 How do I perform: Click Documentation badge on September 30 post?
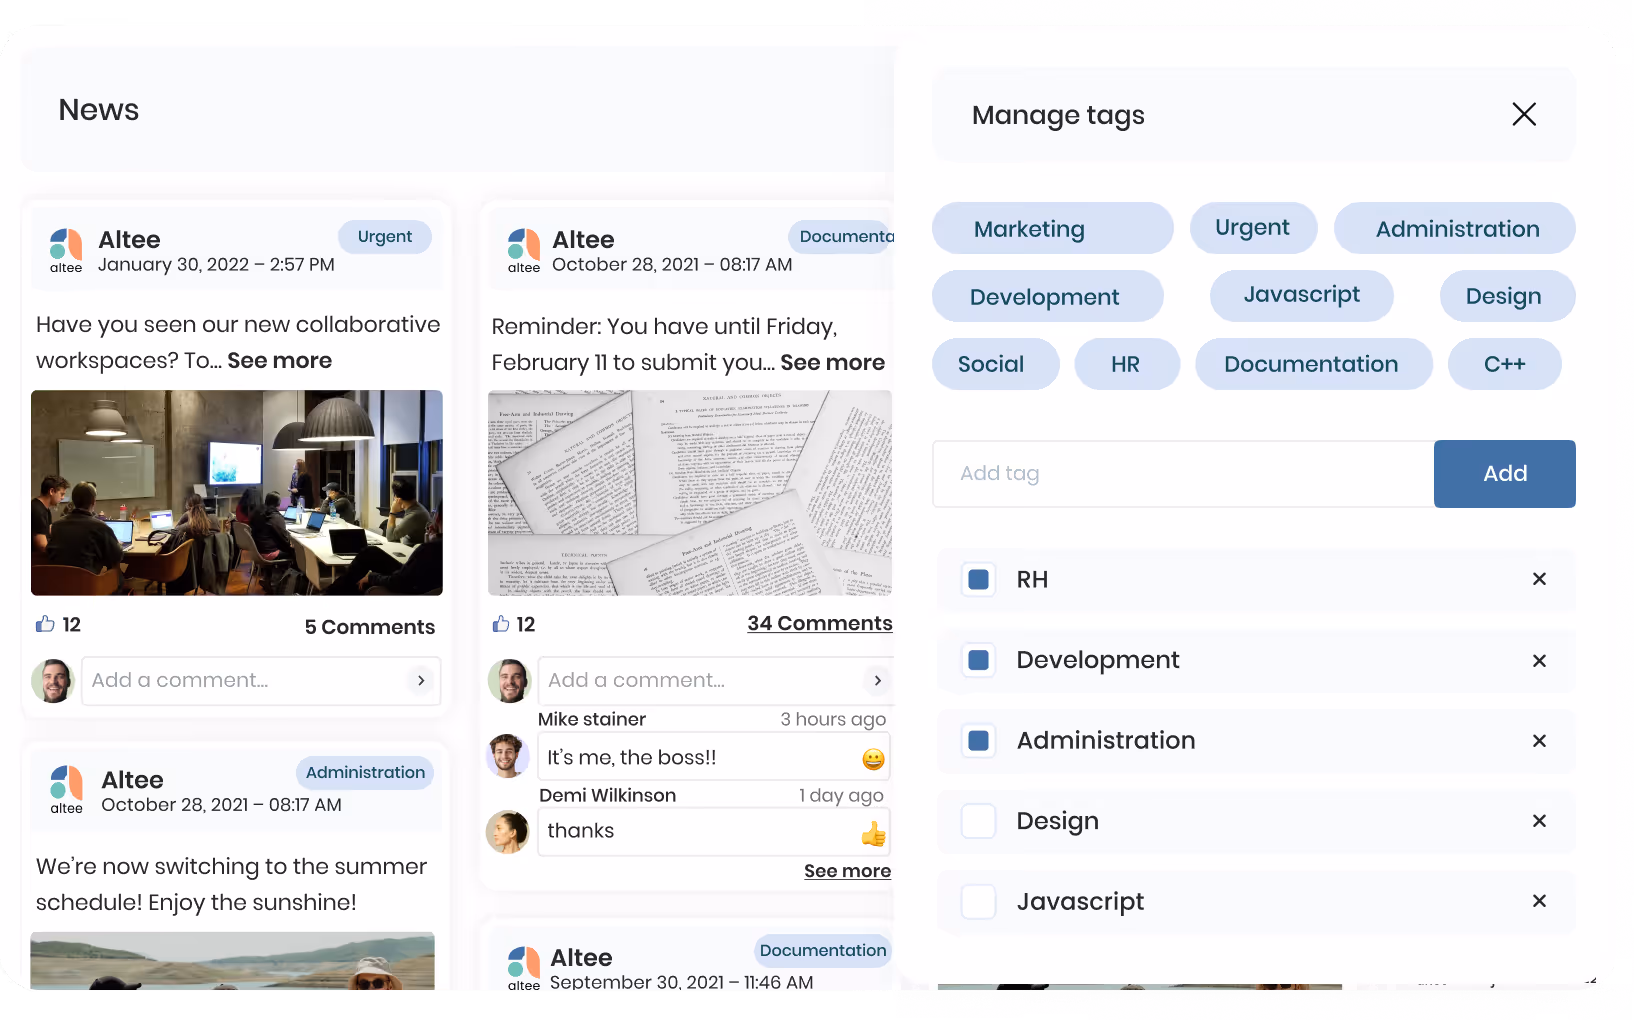(x=822, y=951)
